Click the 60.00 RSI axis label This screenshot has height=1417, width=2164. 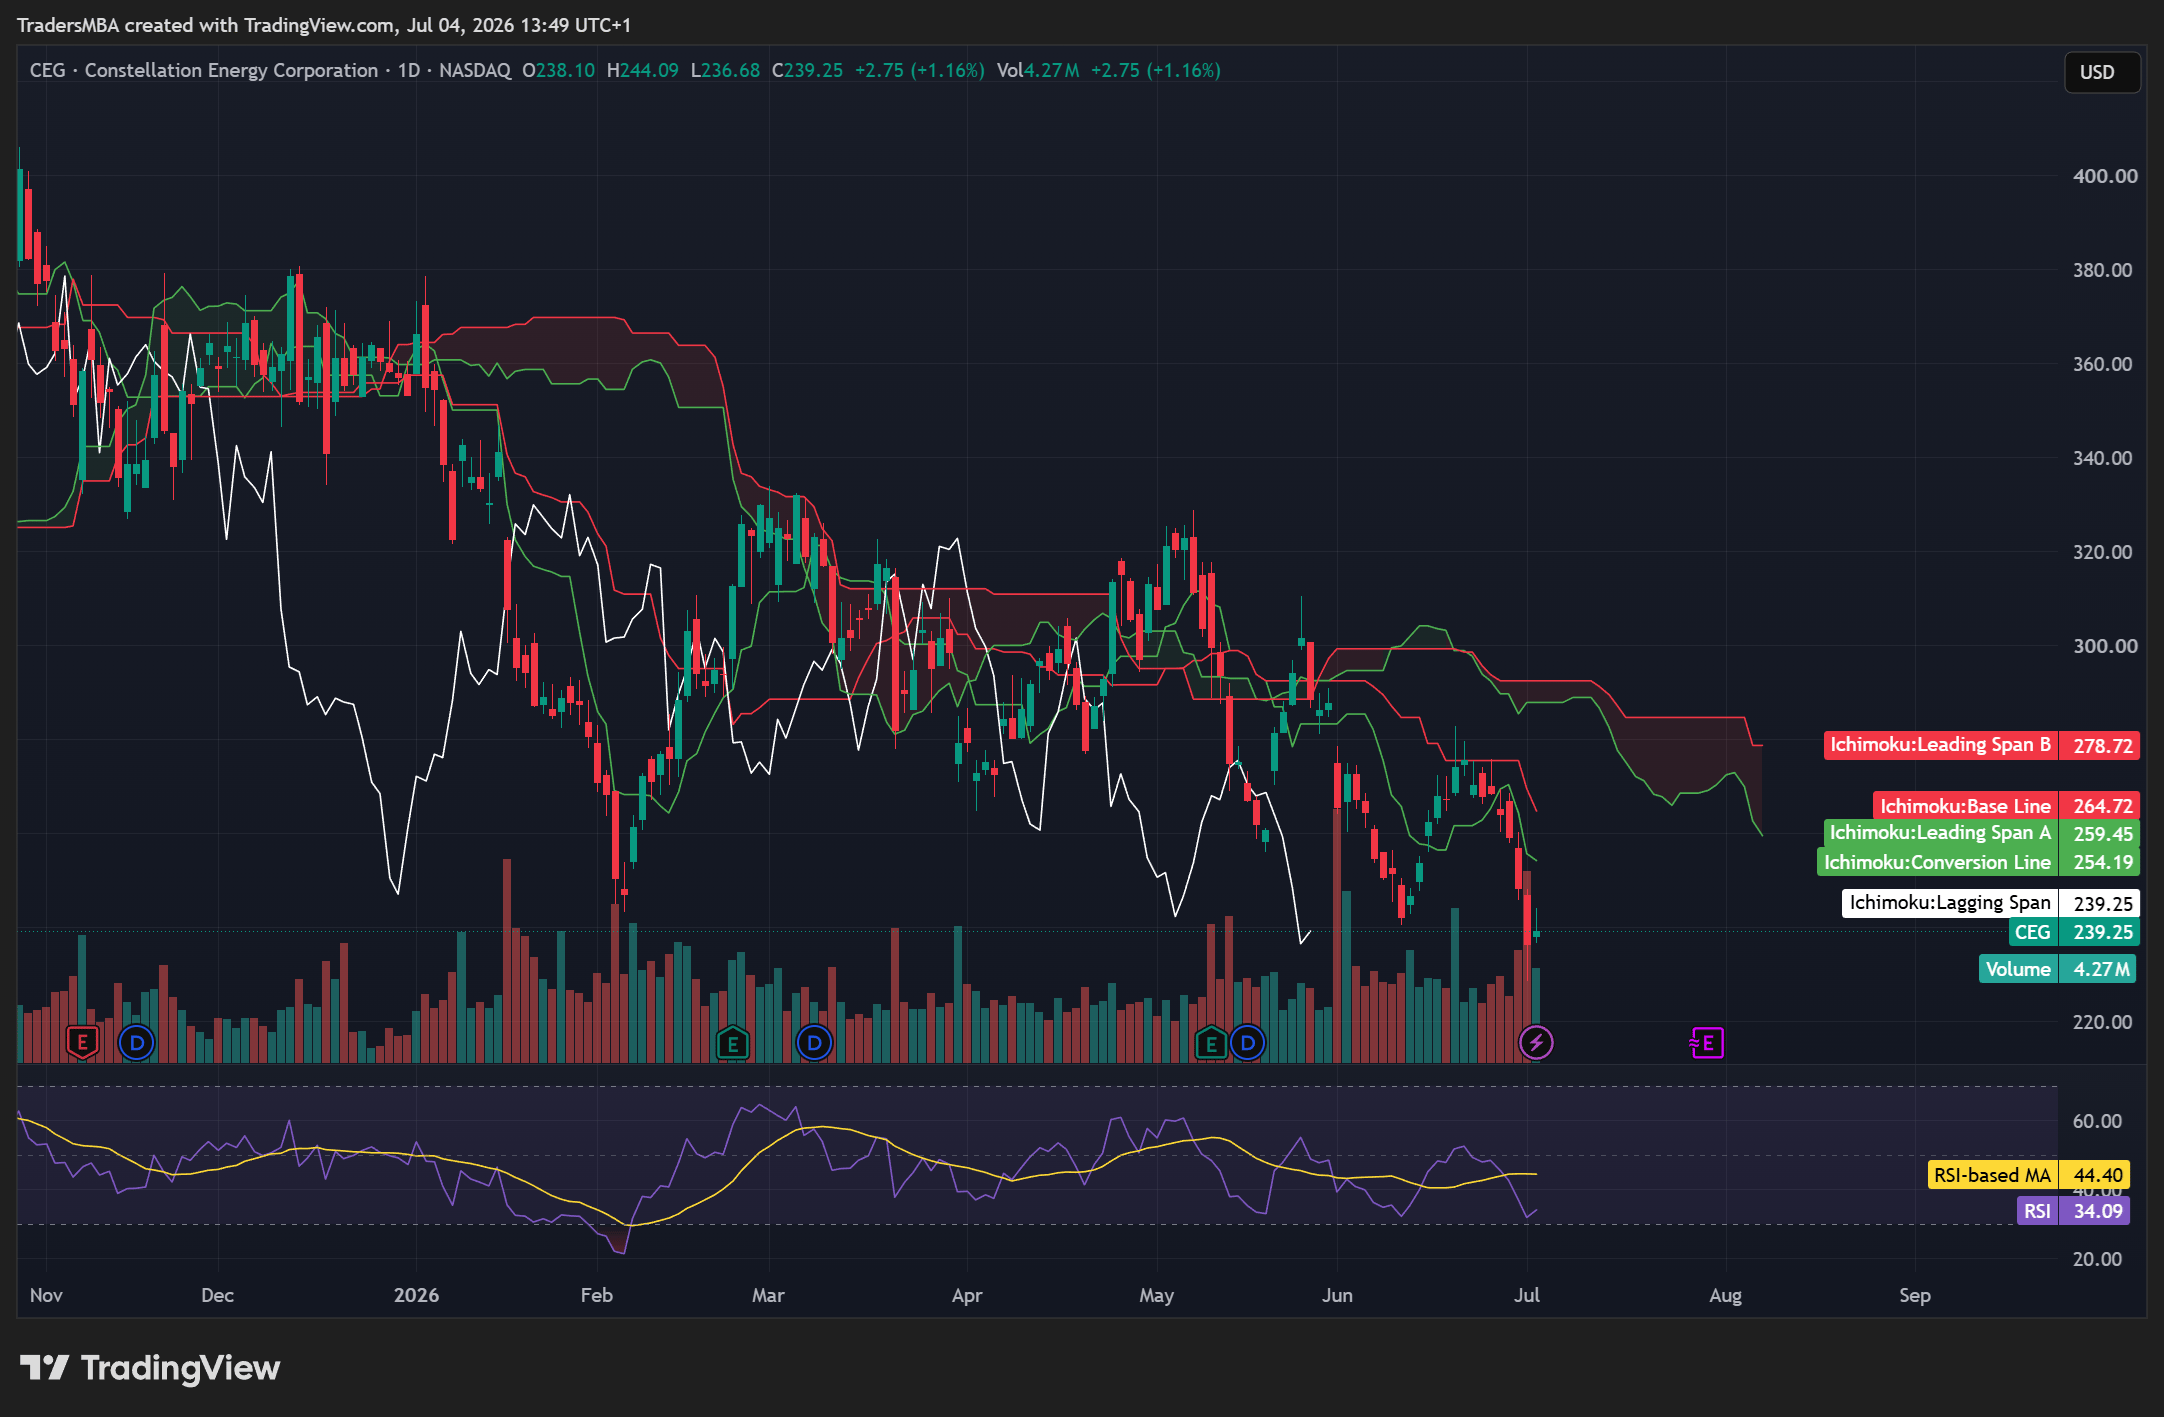pos(2097,1121)
